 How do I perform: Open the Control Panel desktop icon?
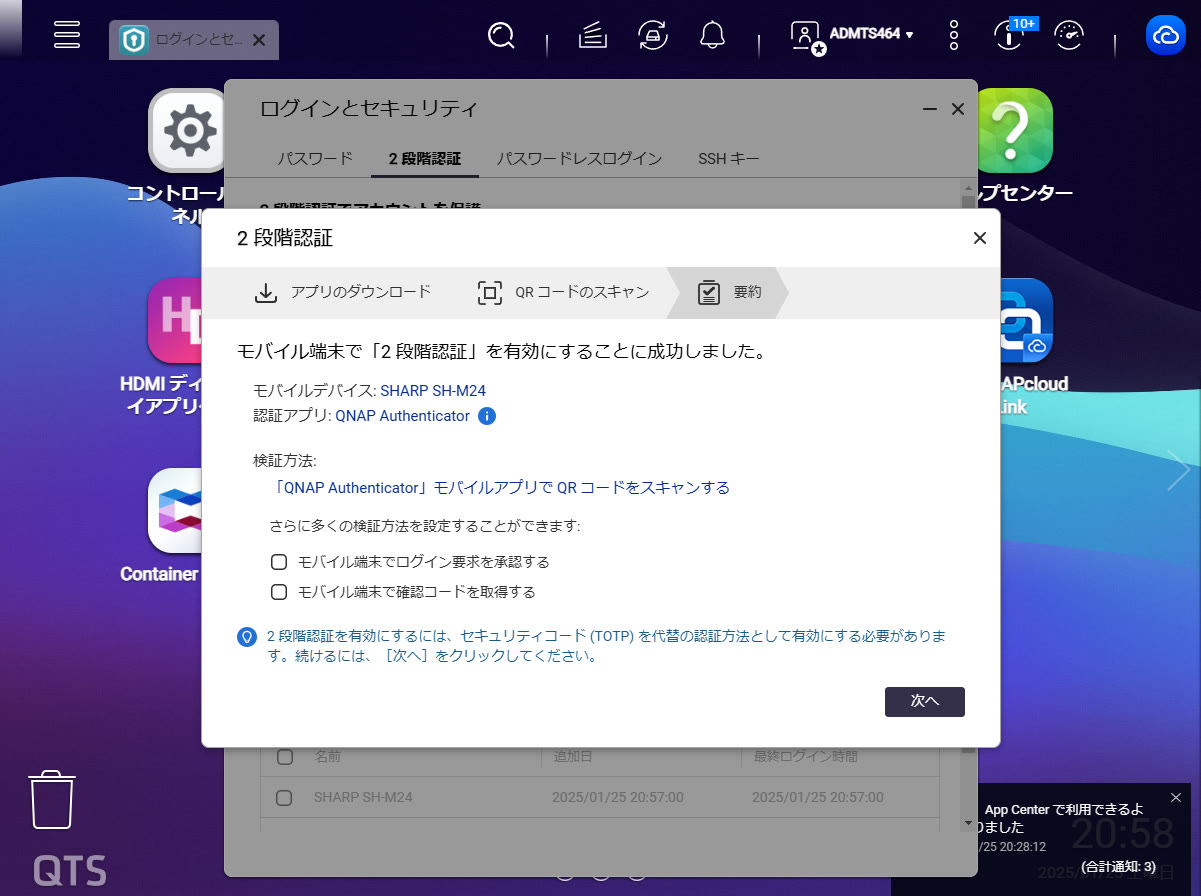[188, 130]
